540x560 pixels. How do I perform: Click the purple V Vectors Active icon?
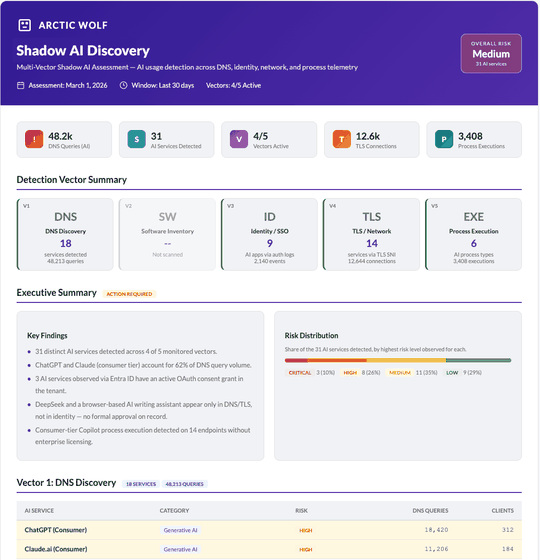[x=239, y=139]
